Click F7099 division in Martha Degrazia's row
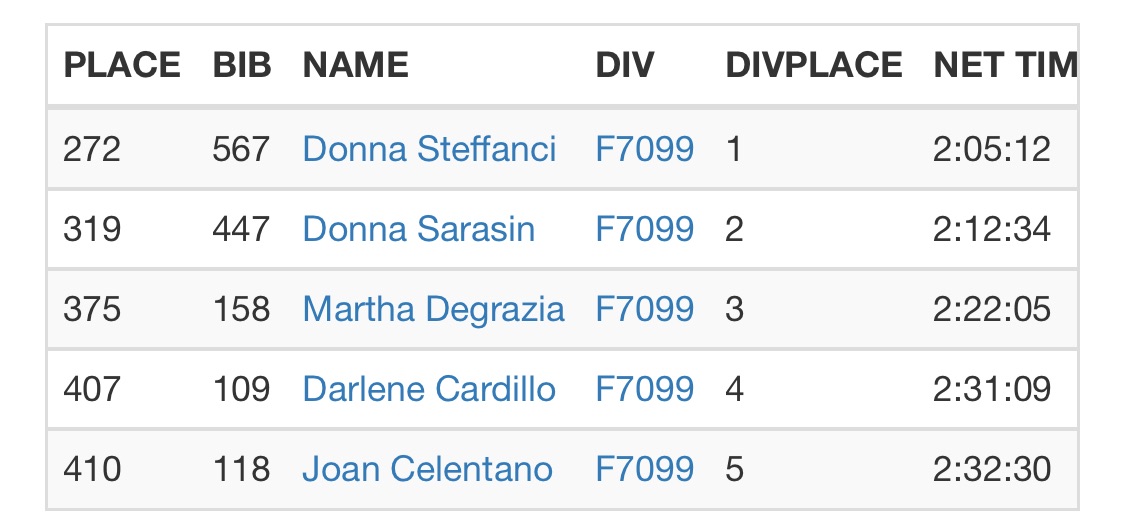Viewport: 1125px width, 522px height. click(644, 309)
